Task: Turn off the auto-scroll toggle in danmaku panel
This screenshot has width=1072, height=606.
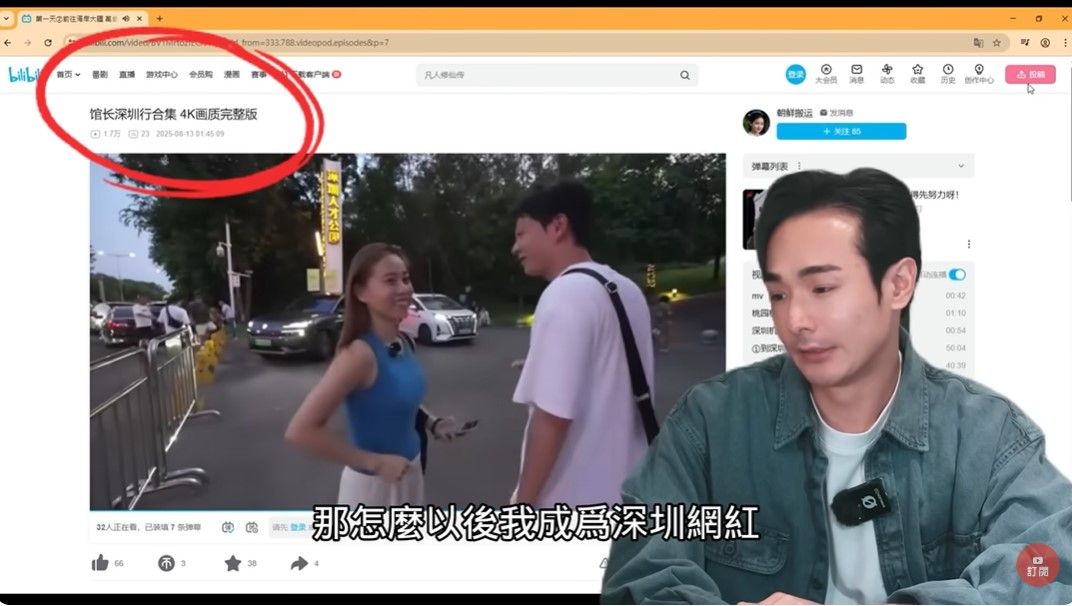Action: [957, 275]
